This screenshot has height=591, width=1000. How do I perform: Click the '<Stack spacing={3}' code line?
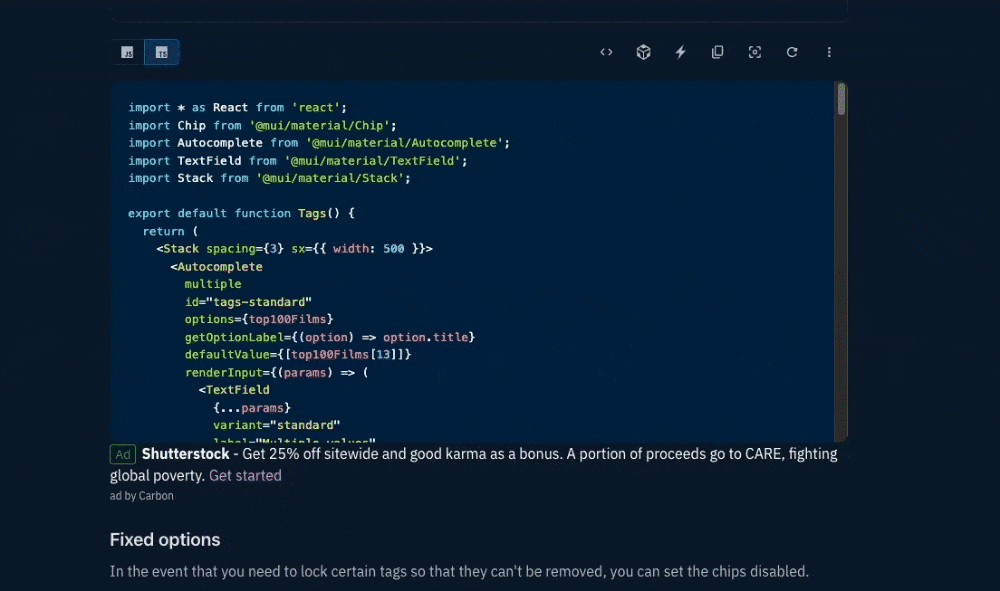pyautogui.click(x=295, y=249)
